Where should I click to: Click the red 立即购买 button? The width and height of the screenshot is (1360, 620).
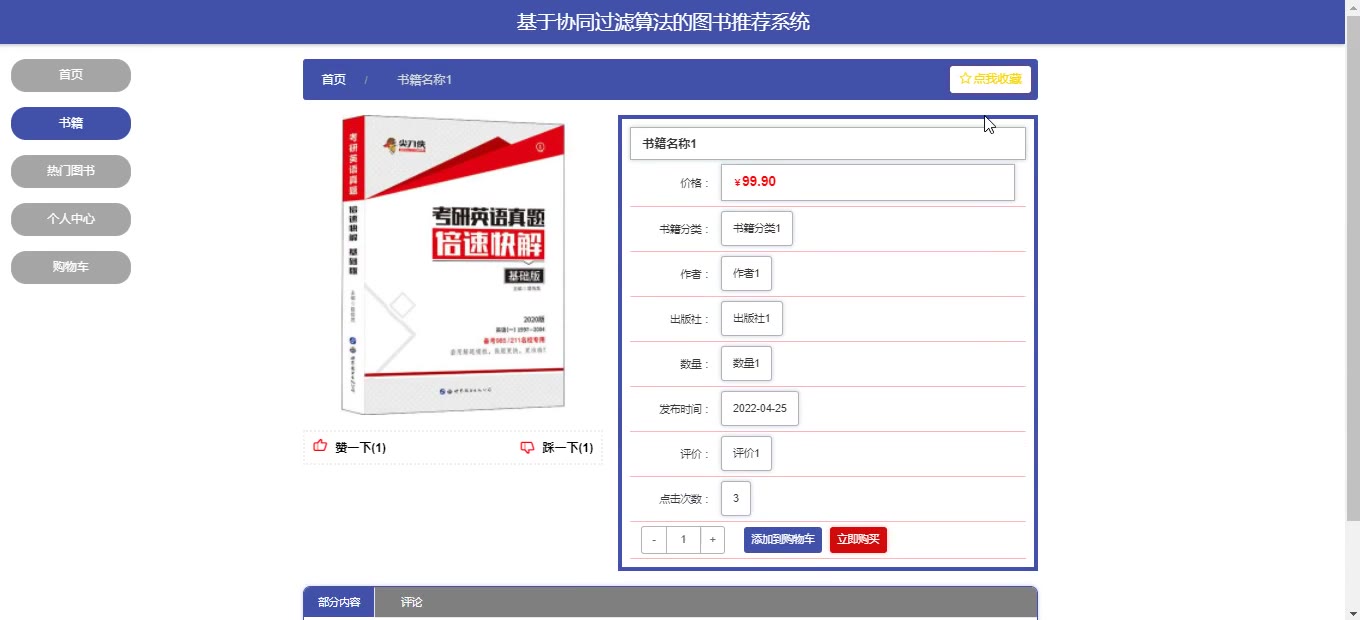858,540
